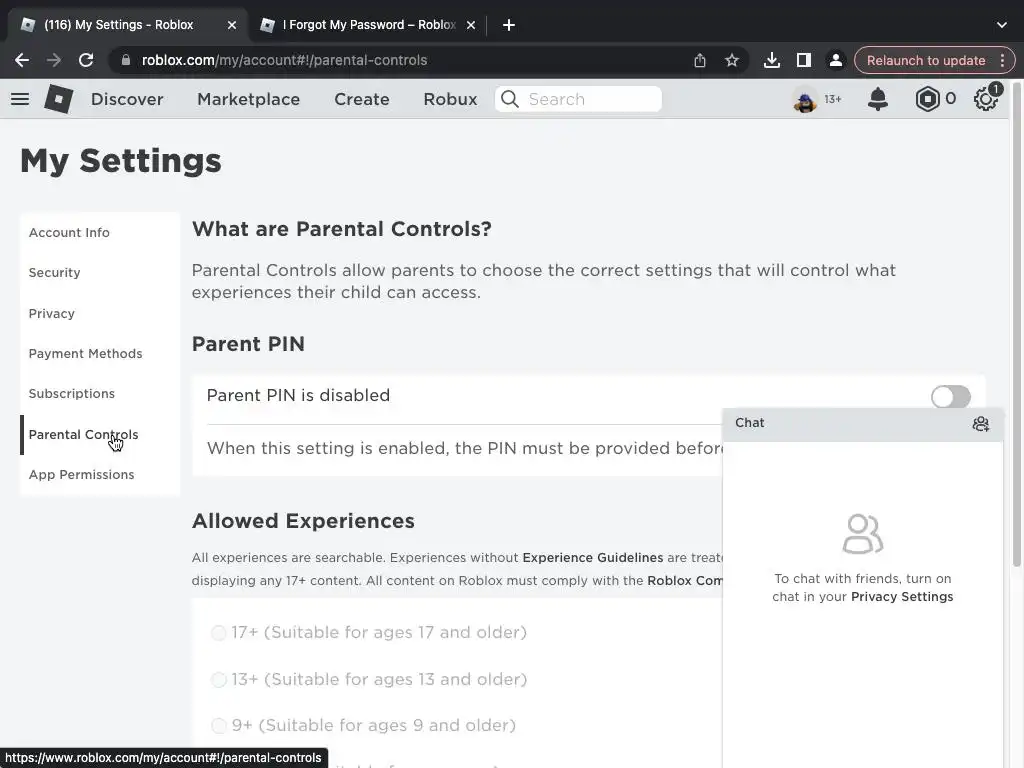Switch to the I Forgot My Password tab
This screenshot has width=1024, height=768.
[x=367, y=25]
